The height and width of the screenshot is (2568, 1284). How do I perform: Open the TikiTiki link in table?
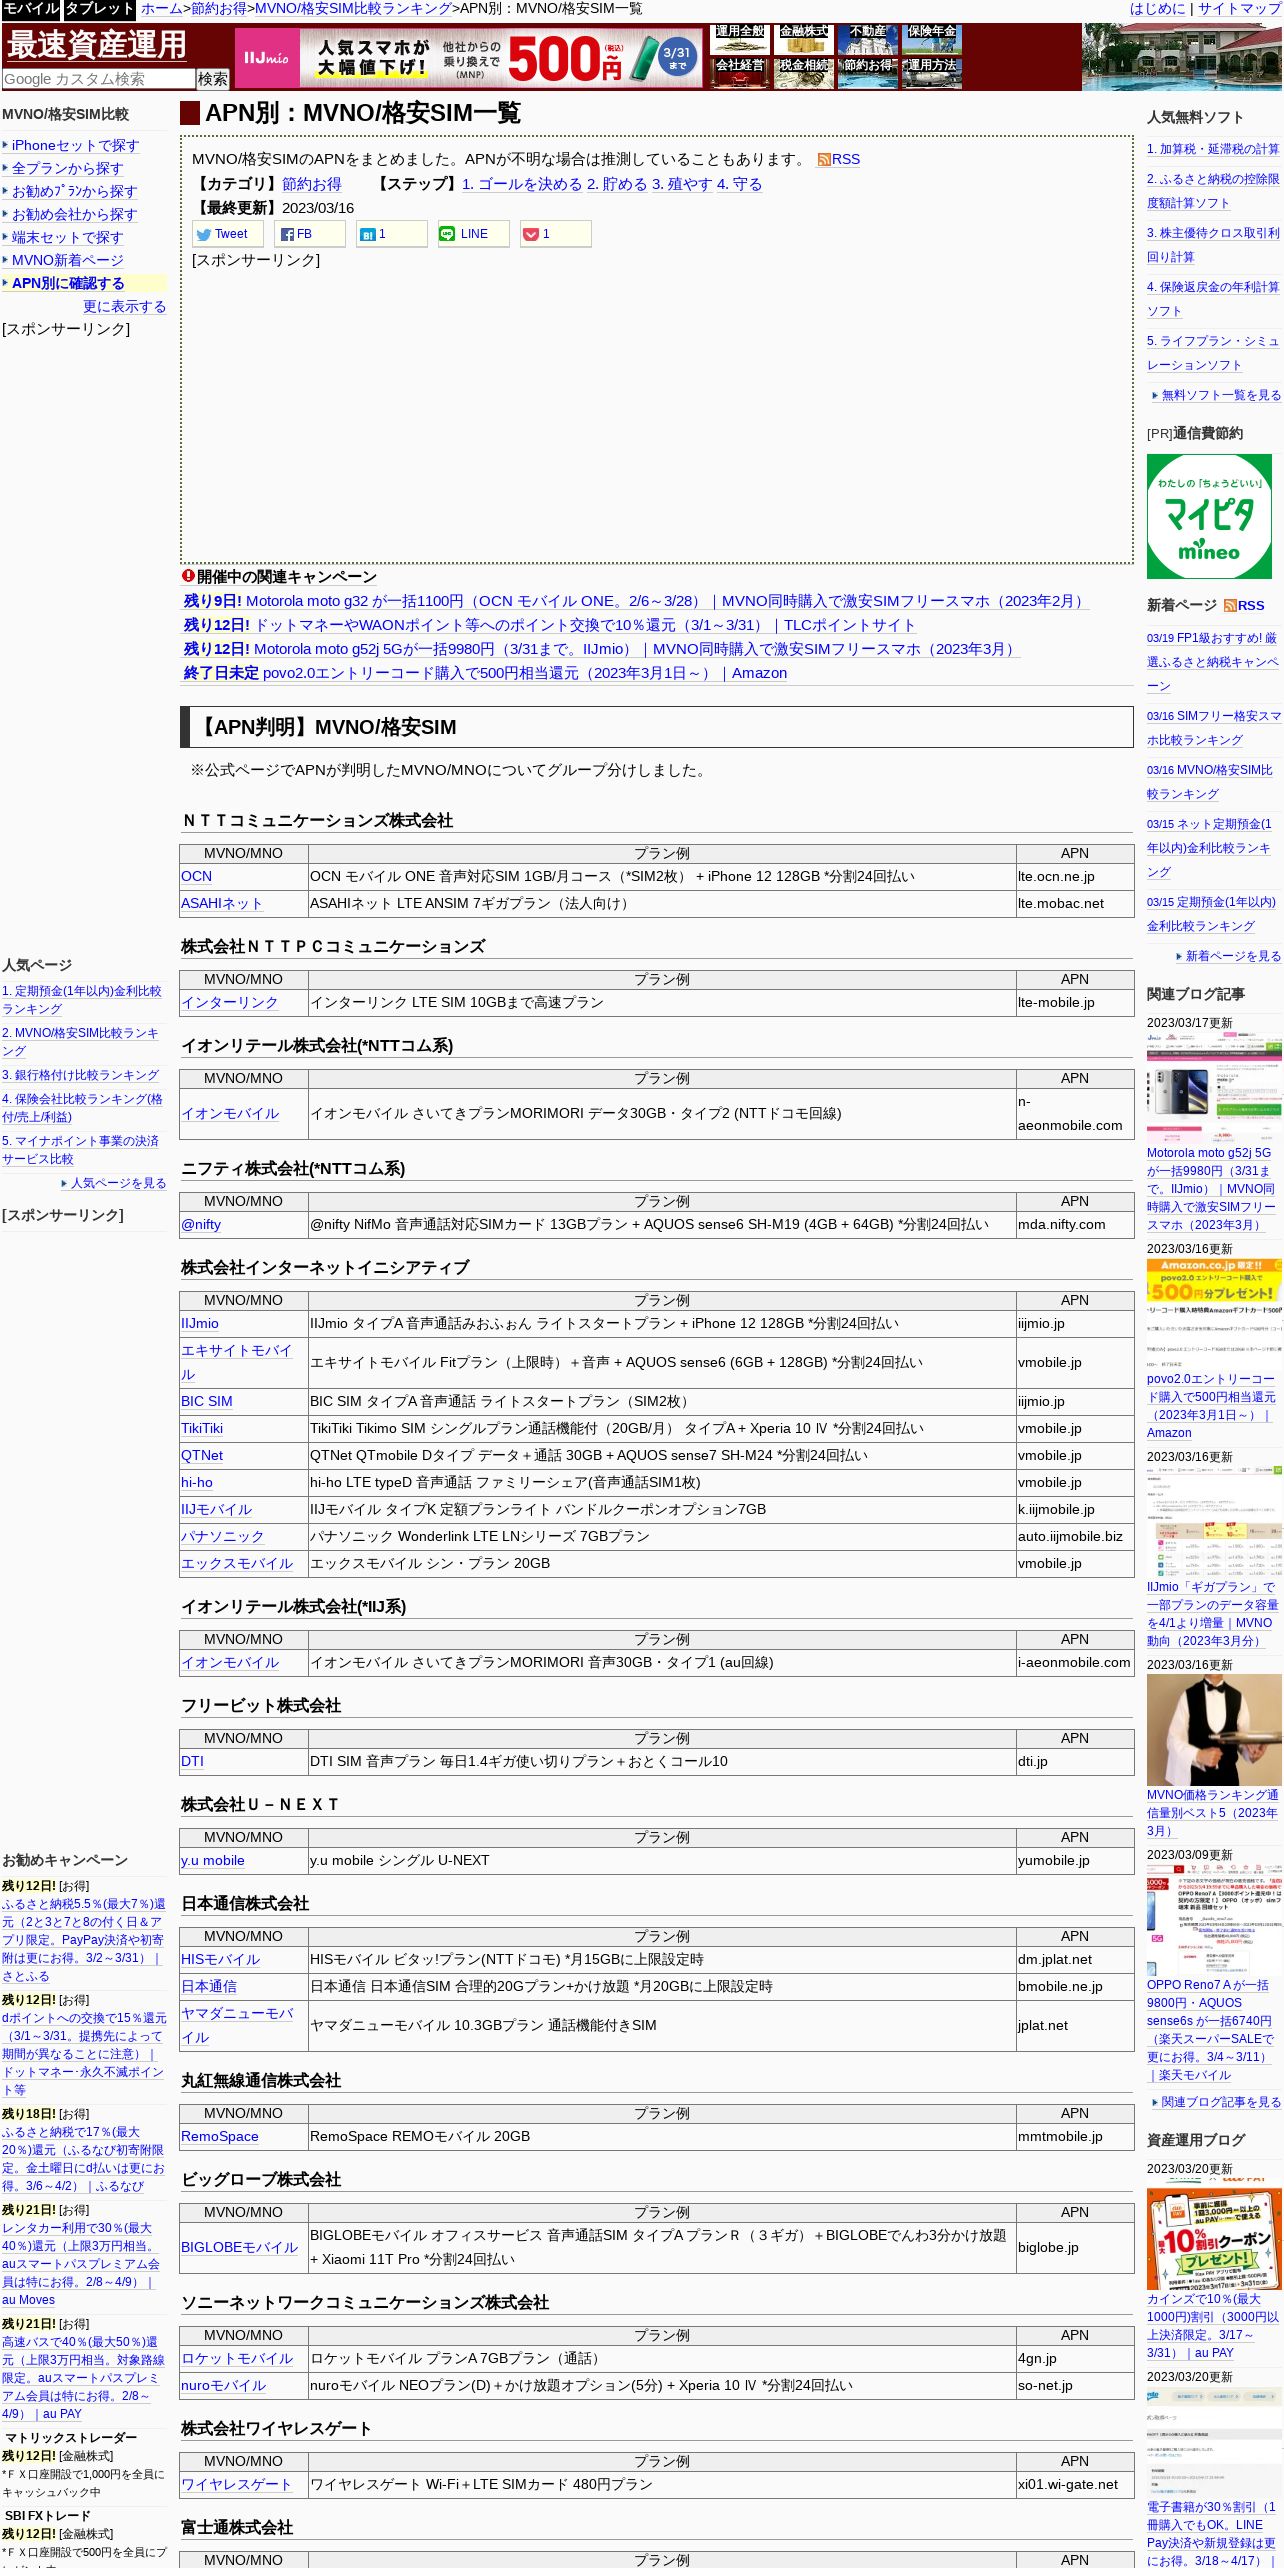coord(202,1428)
